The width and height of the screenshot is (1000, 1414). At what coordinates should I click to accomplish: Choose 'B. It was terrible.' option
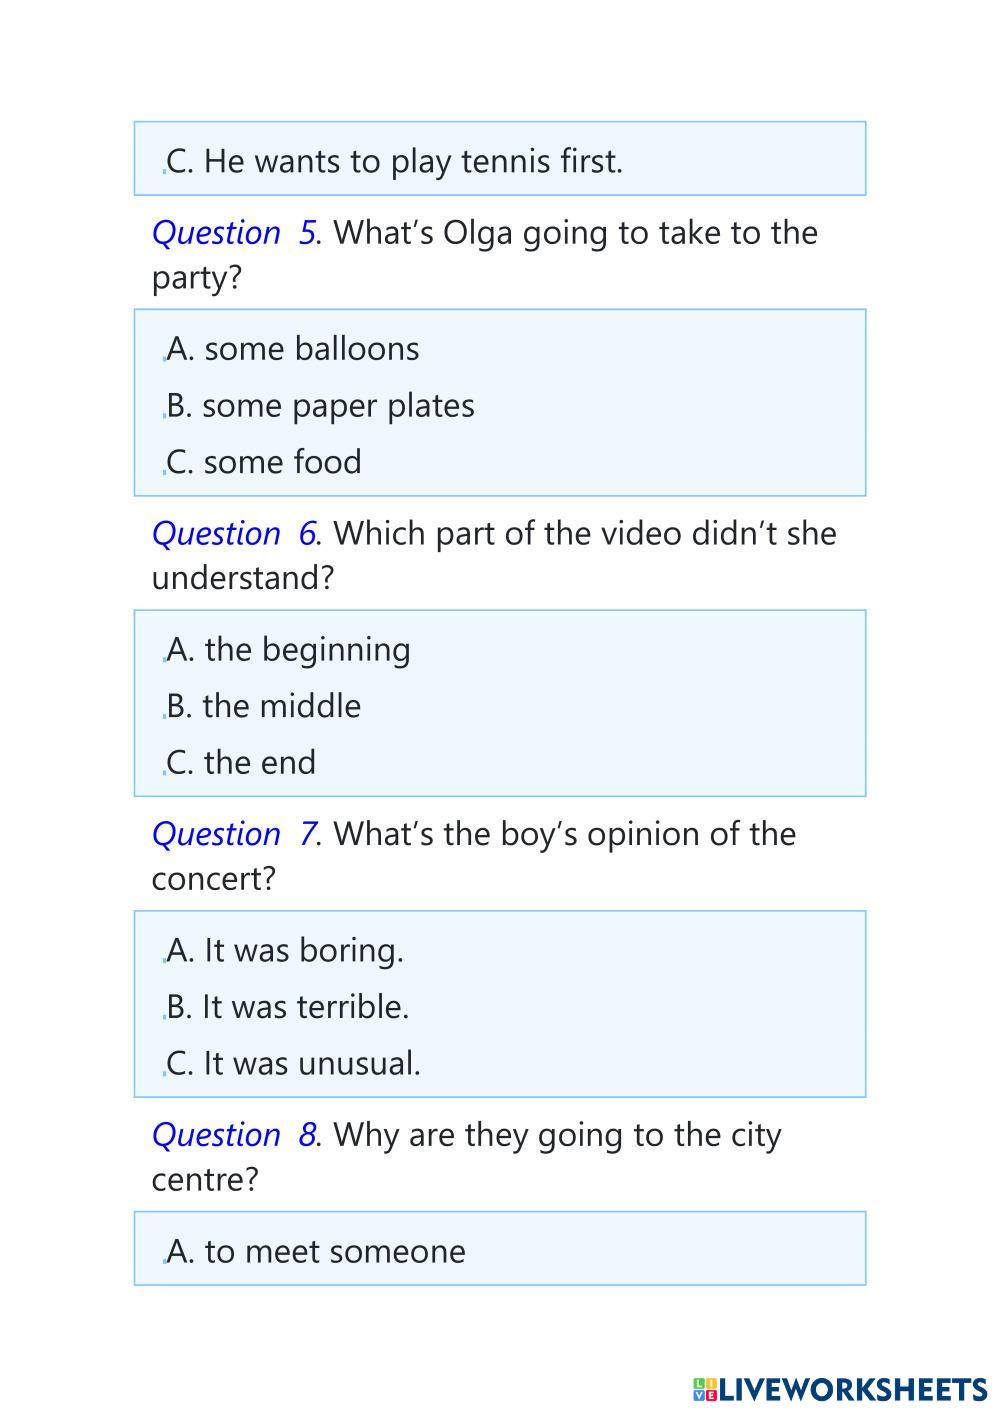pyautogui.click(x=288, y=1007)
